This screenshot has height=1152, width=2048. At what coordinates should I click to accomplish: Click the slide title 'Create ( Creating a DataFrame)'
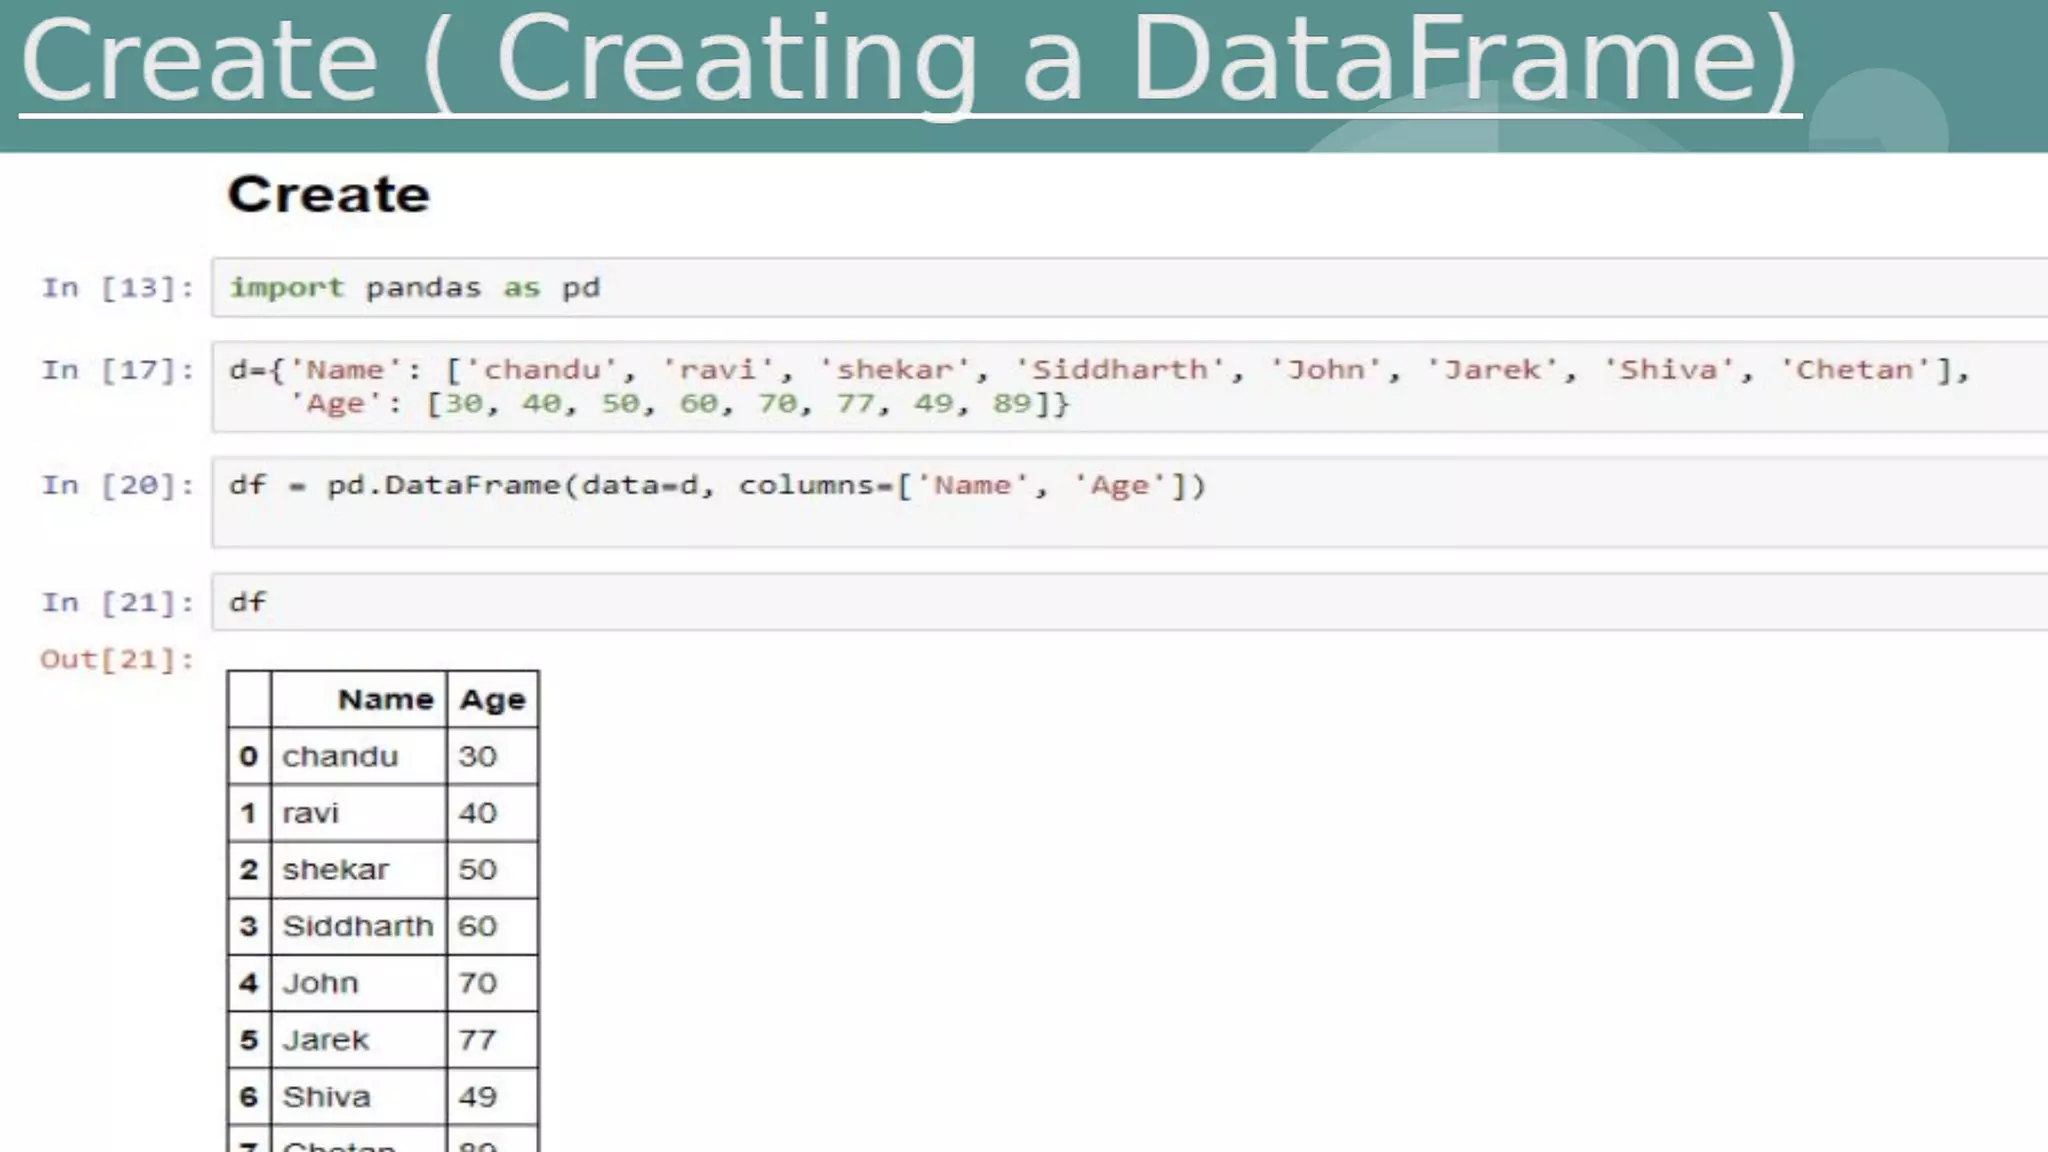pyautogui.click(x=910, y=62)
